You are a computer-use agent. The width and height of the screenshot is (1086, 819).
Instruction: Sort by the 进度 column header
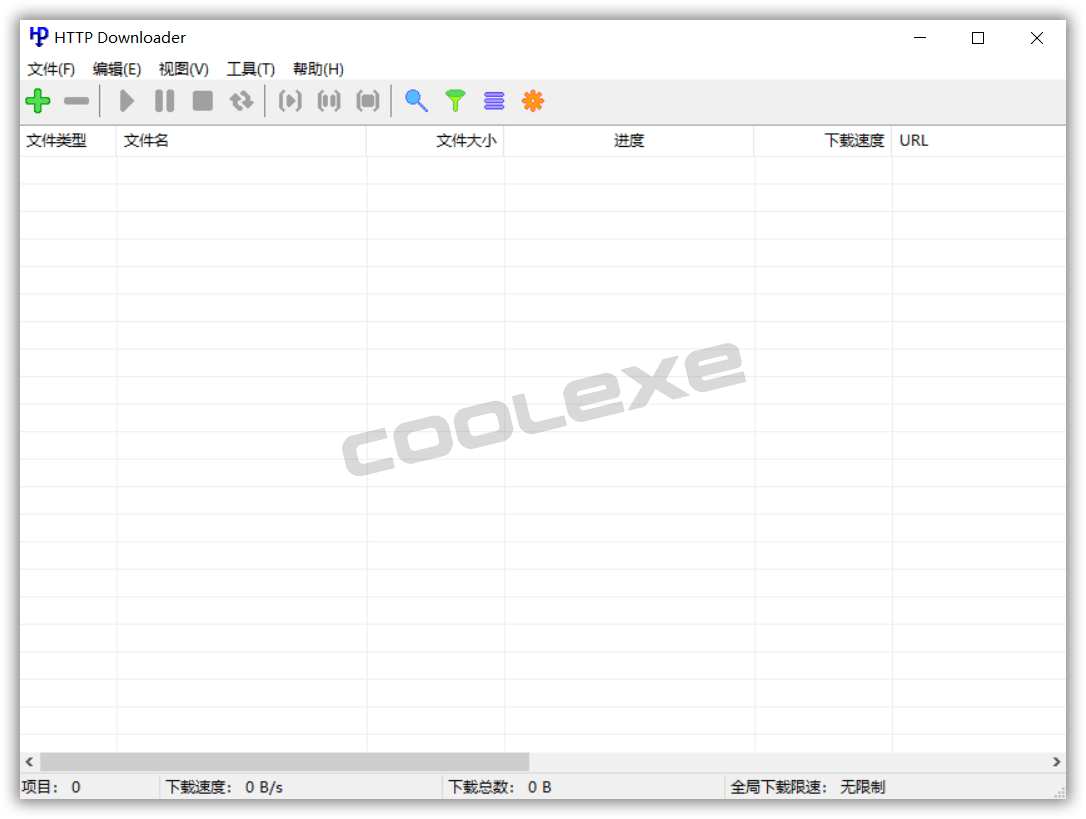pyautogui.click(x=629, y=141)
